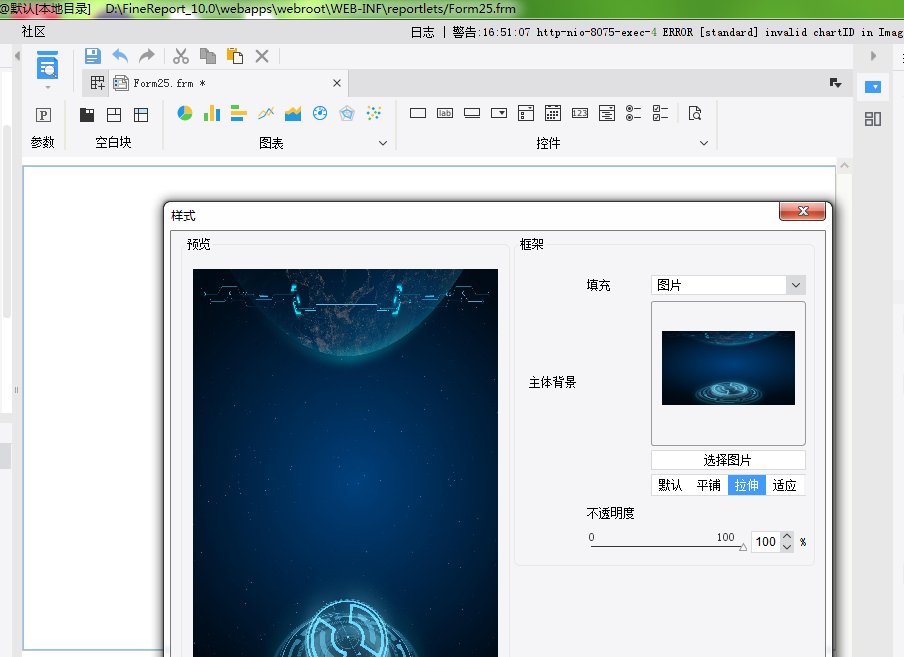Expand the 图表 chart list

tap(383, 143)
